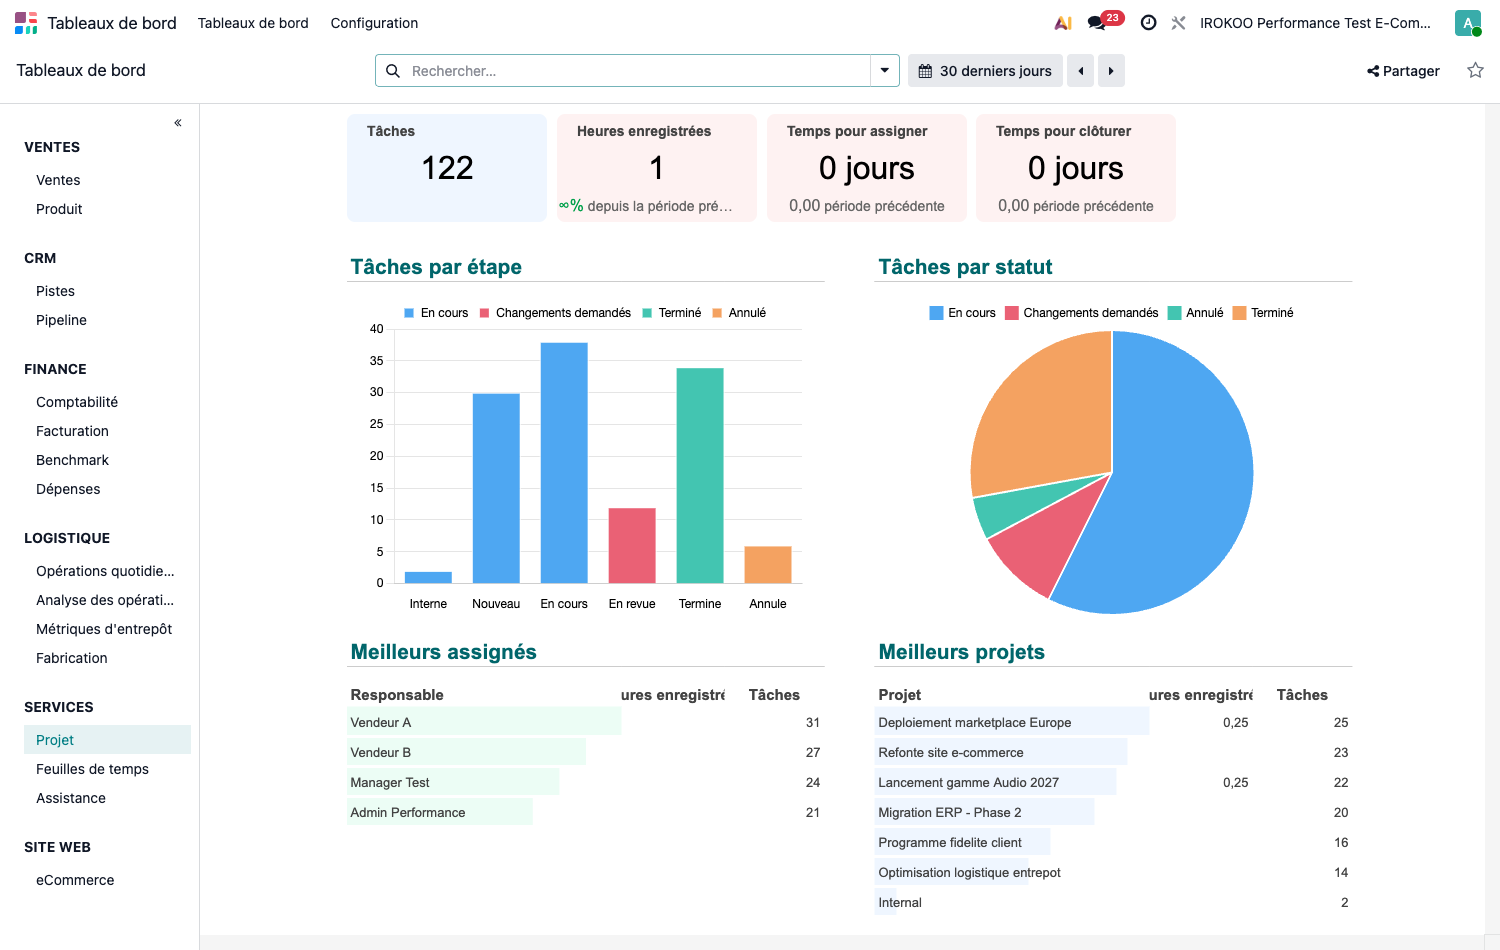This screenshot has width=1500, height=950.
Task: Click Vendeur A assignee row
Action: click(x=586, y=722)
